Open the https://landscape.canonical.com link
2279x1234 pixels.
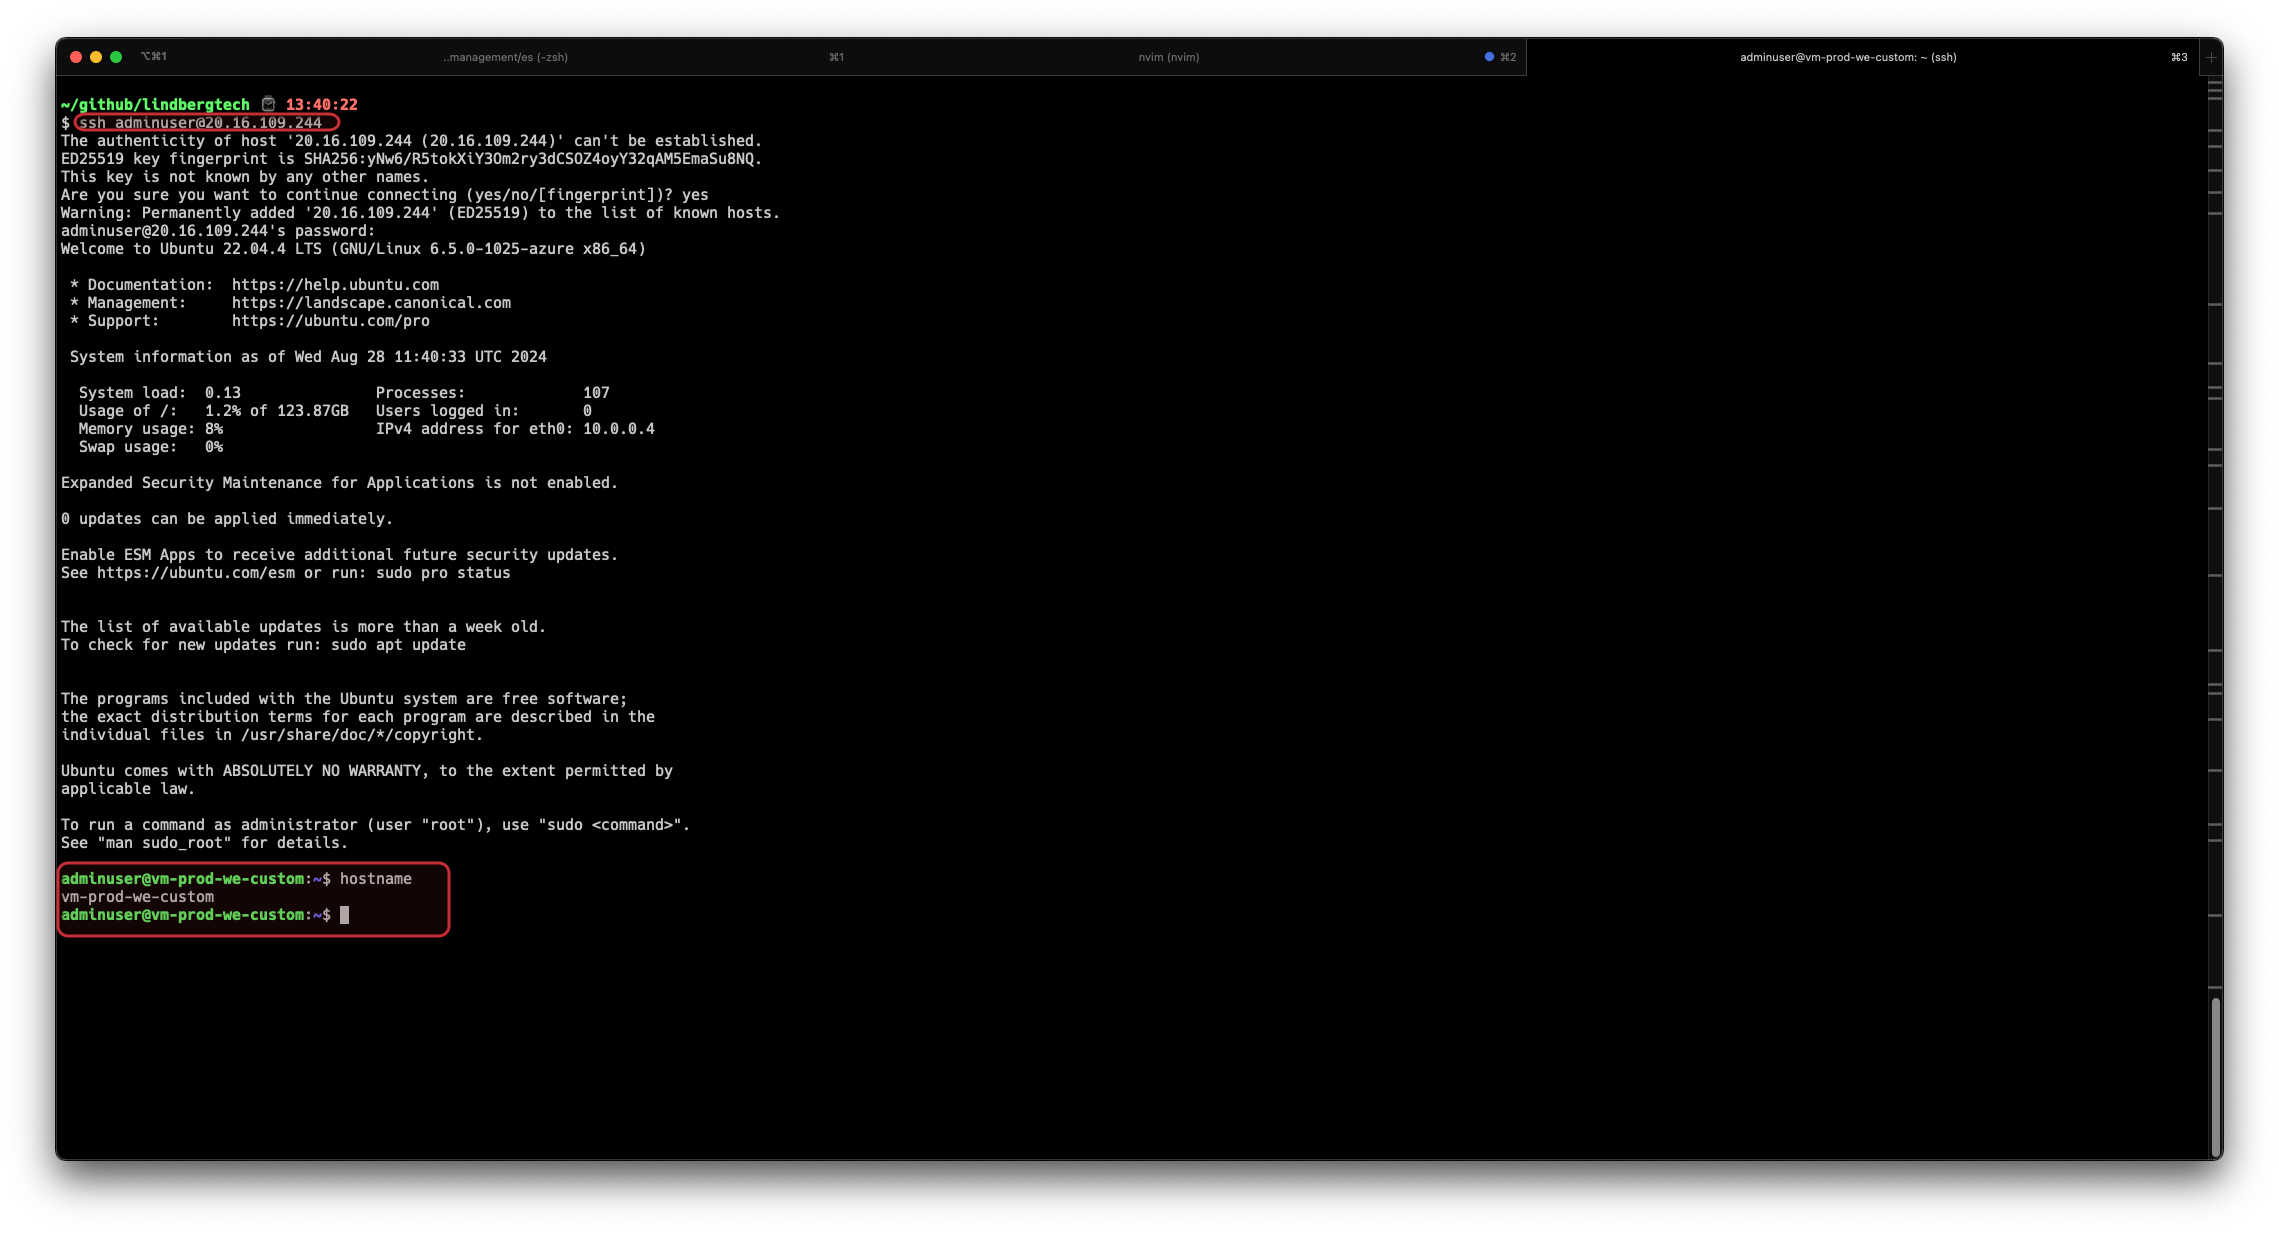coord(371,303)
